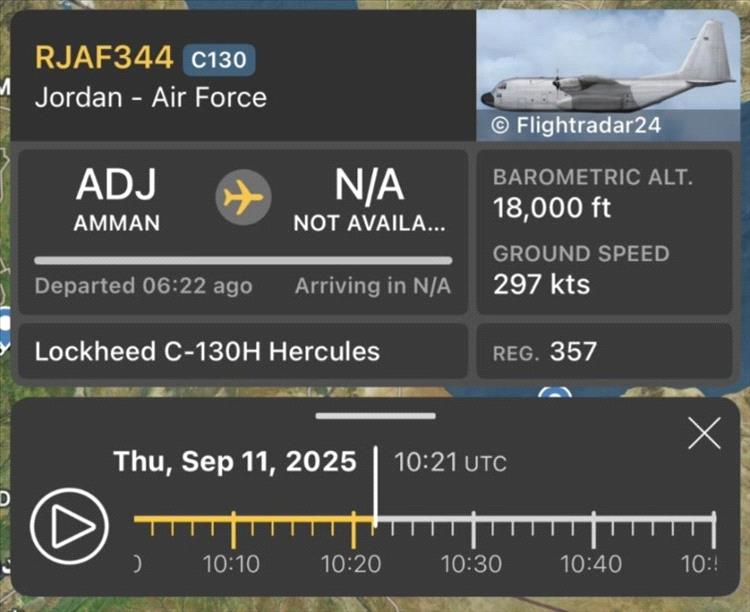Click the play button on playback timeline
This screenshot has height=612, width=750.
point(69,526)
